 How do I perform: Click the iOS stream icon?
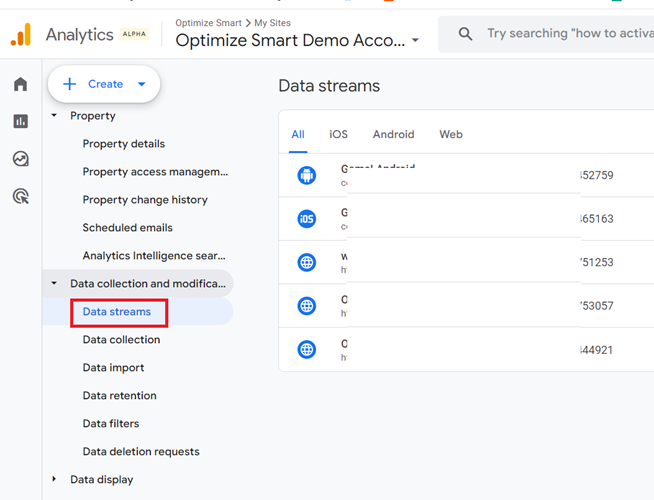307,219
